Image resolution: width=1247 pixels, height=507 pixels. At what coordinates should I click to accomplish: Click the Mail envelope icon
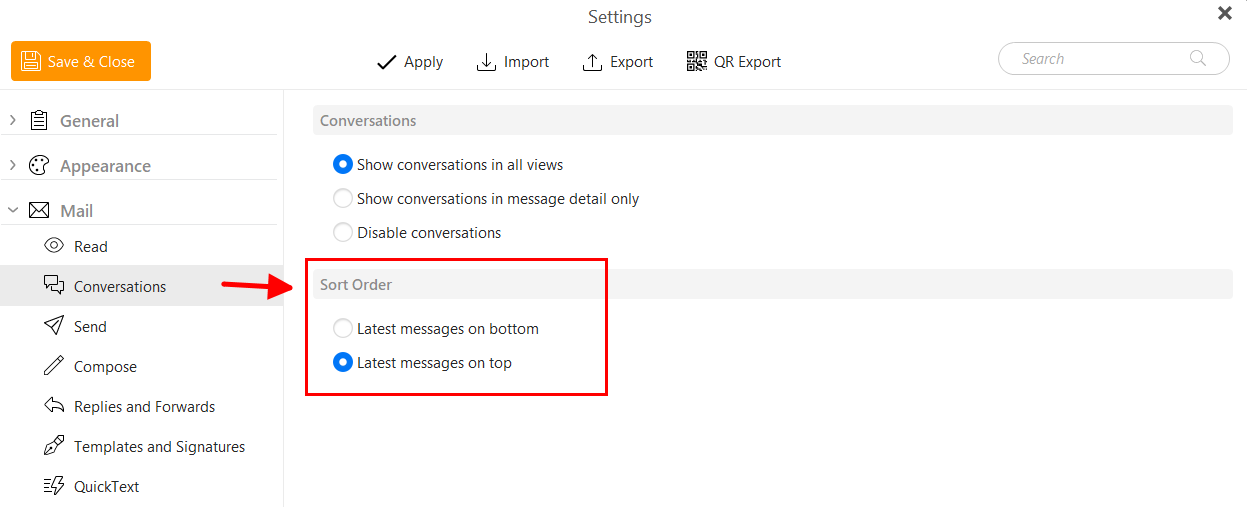39,210
